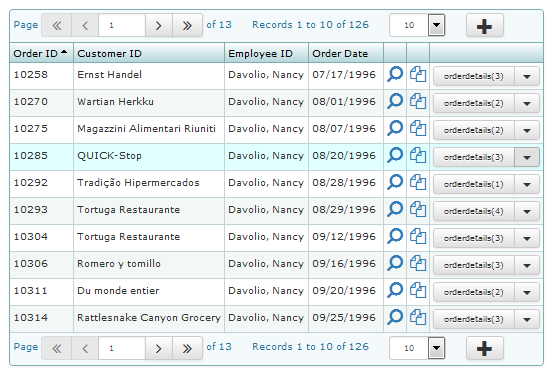This screenshot has height=375, width=555.
Task: Copy the Tradição Hipermercados order row
Action: (418, 182)
